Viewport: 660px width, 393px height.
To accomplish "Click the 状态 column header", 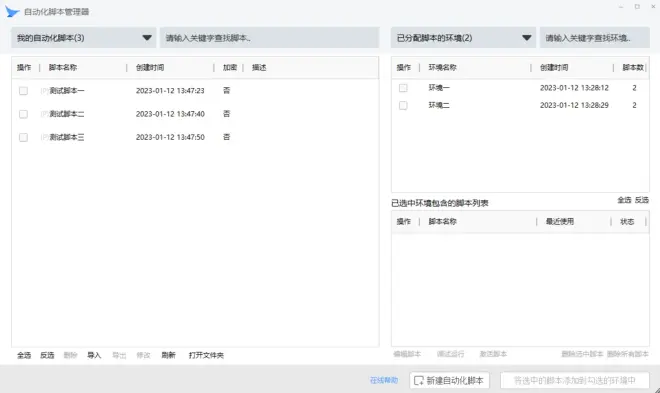I will click(627, 221).
